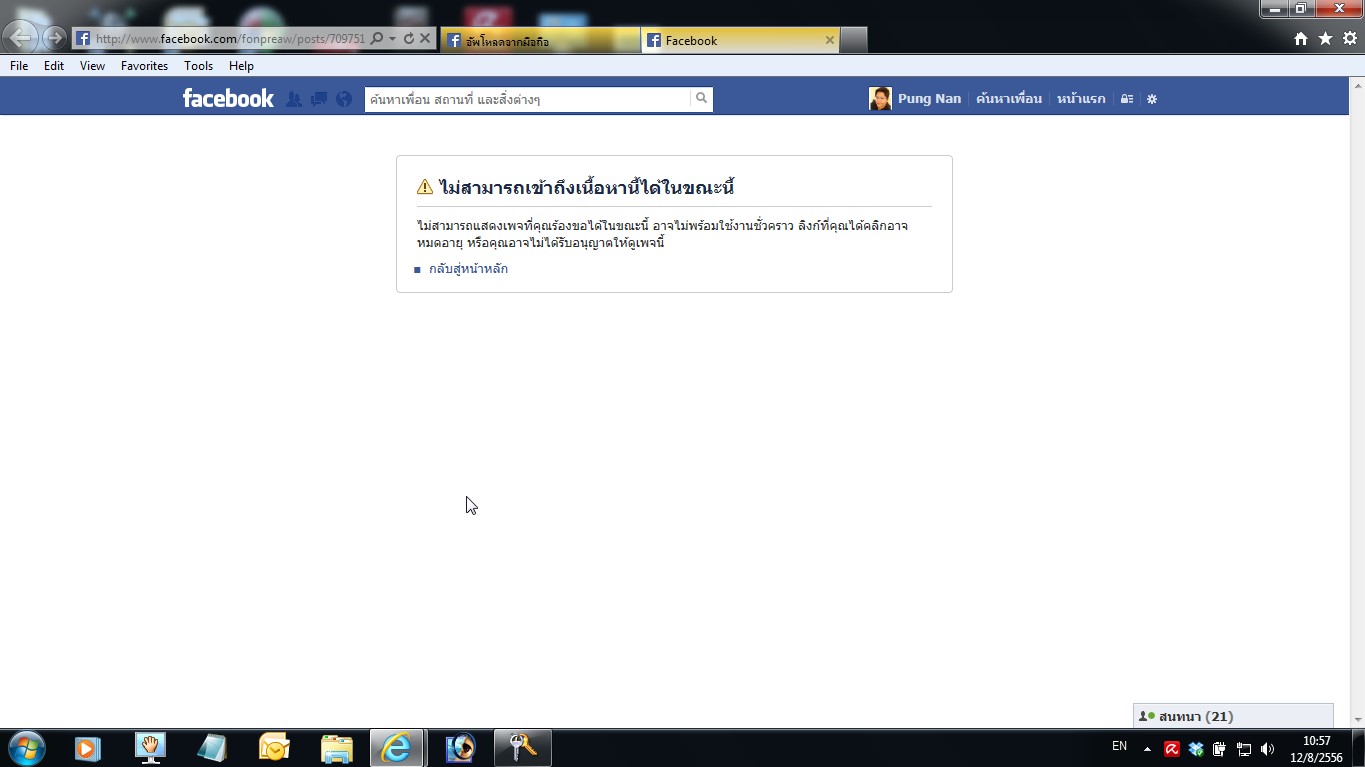Open Windows Explorer folder on the taskbar

[336, 748]
